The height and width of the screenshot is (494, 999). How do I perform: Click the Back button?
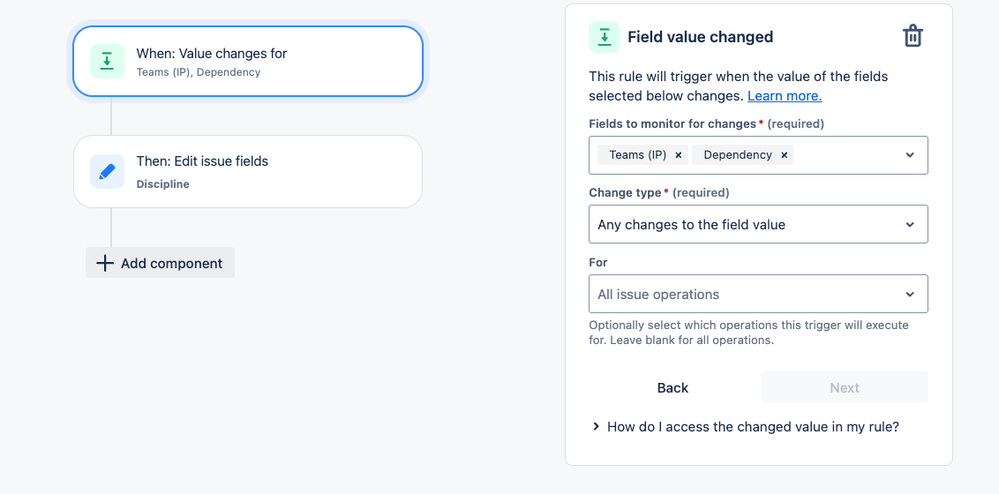click(673, 388)
